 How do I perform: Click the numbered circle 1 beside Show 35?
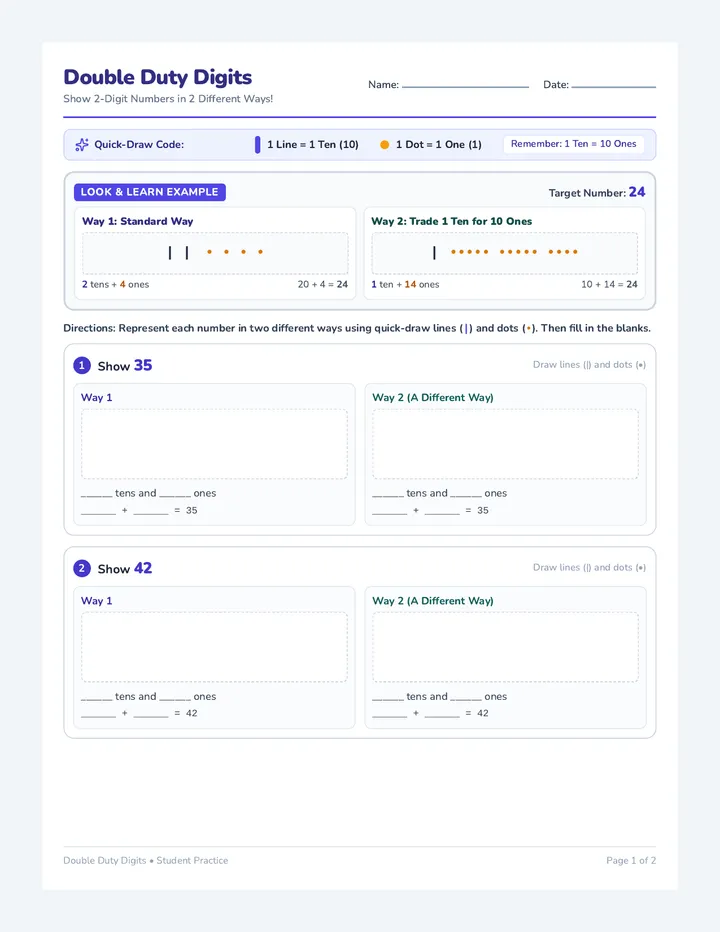click(82, 365)
